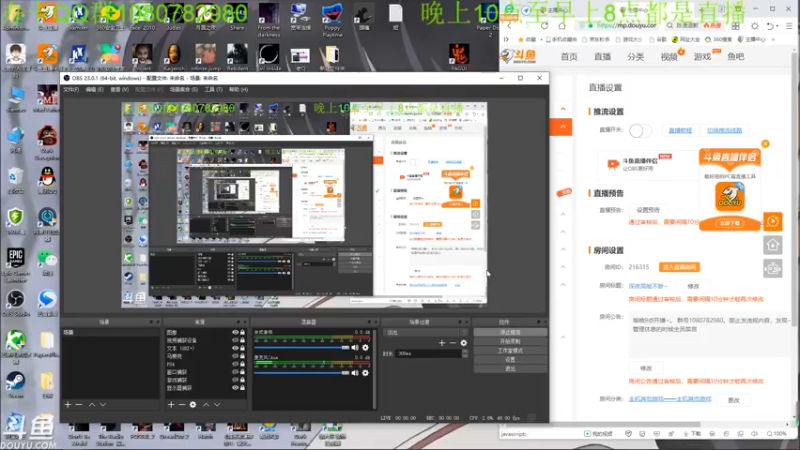Viewport: 800px width, 450px height.
Task: Move the selected source down
Action: pyautogui.click(x=217, y=405)
